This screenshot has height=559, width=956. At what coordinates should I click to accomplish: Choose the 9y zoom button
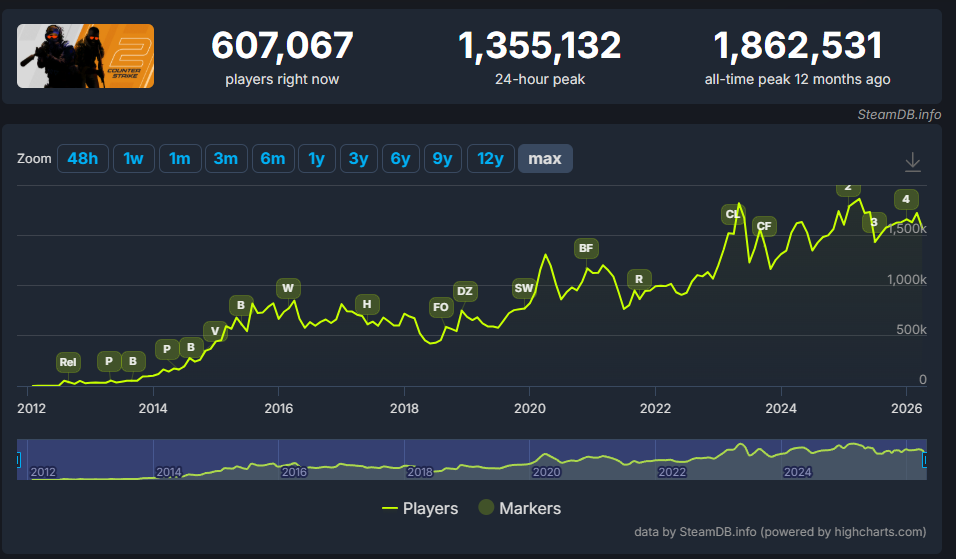pyautogui.click(x=443, y=158)
